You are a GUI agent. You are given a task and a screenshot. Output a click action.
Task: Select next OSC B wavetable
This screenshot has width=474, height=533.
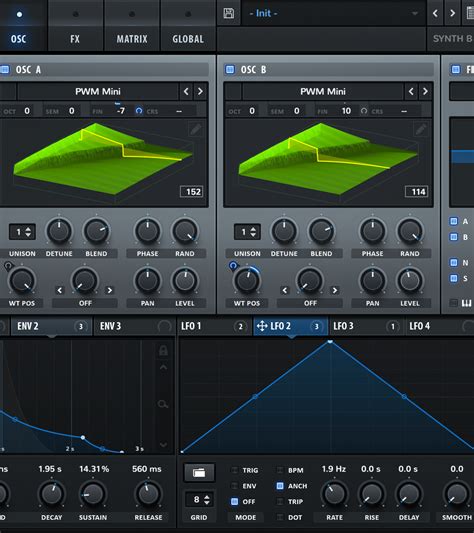[425, 91]
